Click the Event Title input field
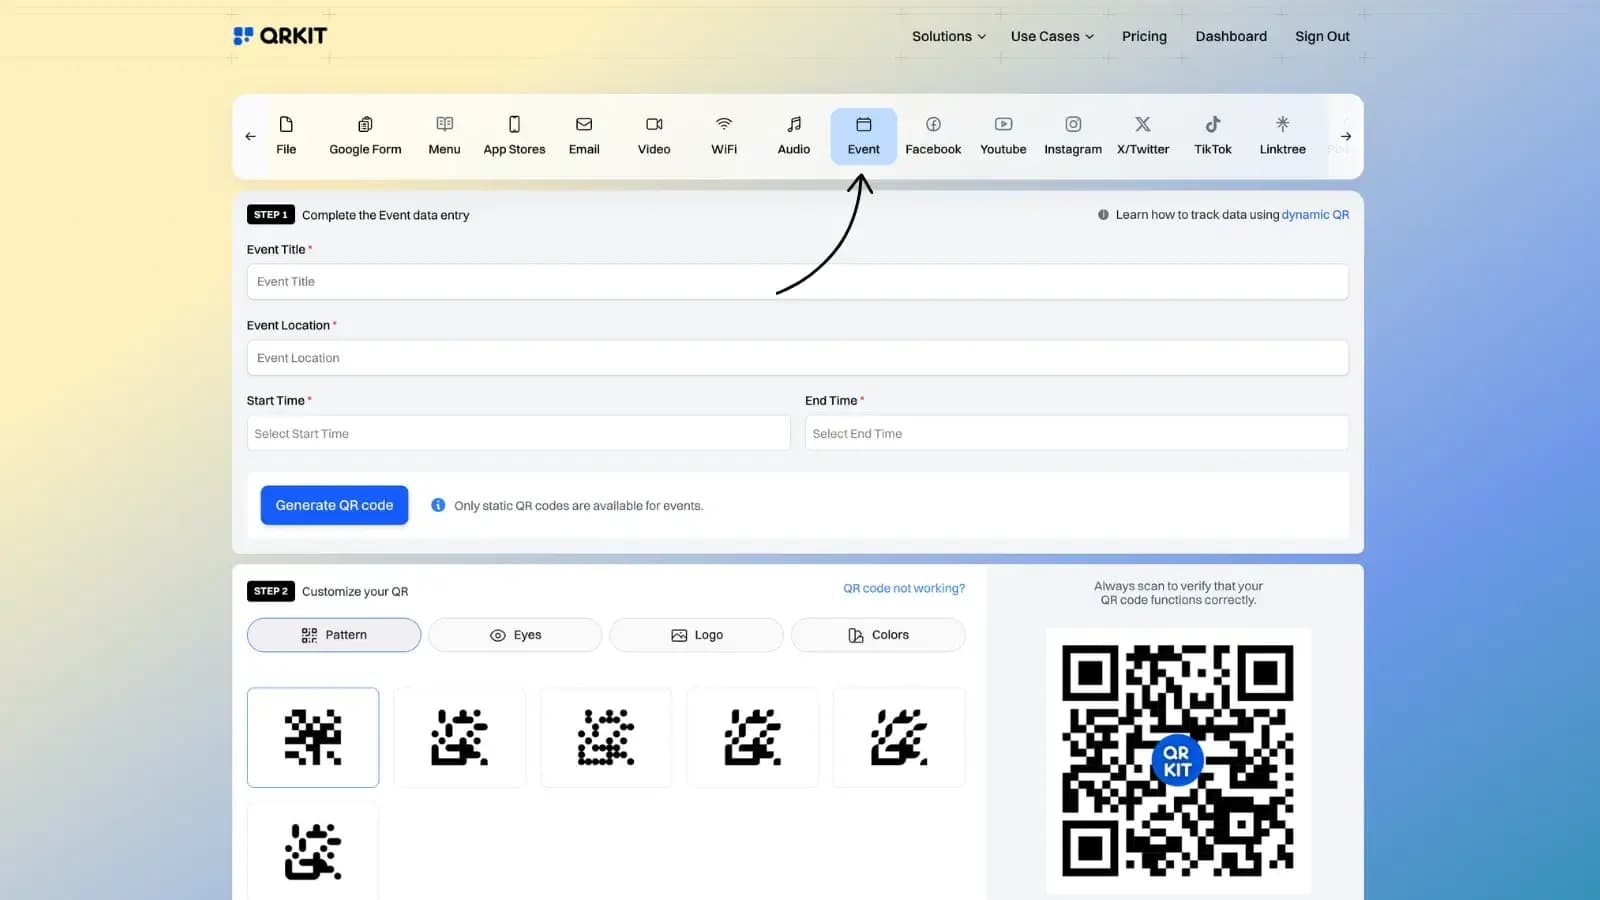This screenshot has width=1600, height=900. 797,281
